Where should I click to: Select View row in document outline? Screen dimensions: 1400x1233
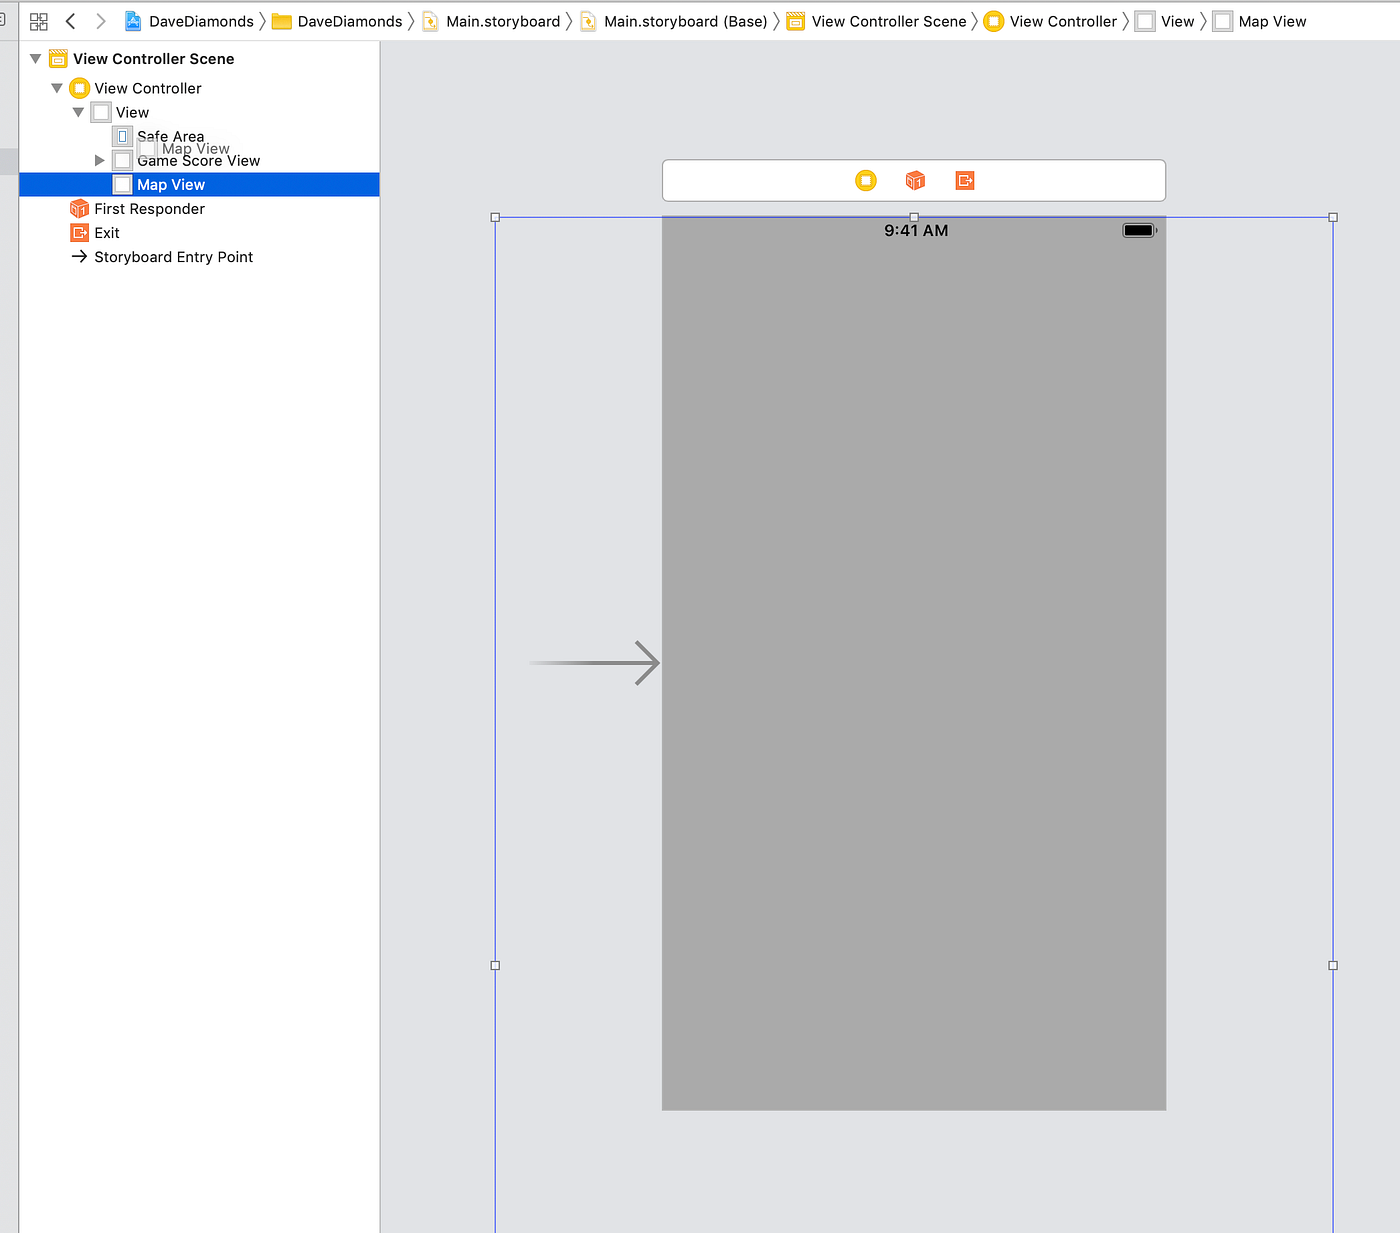tap(199, 112)
